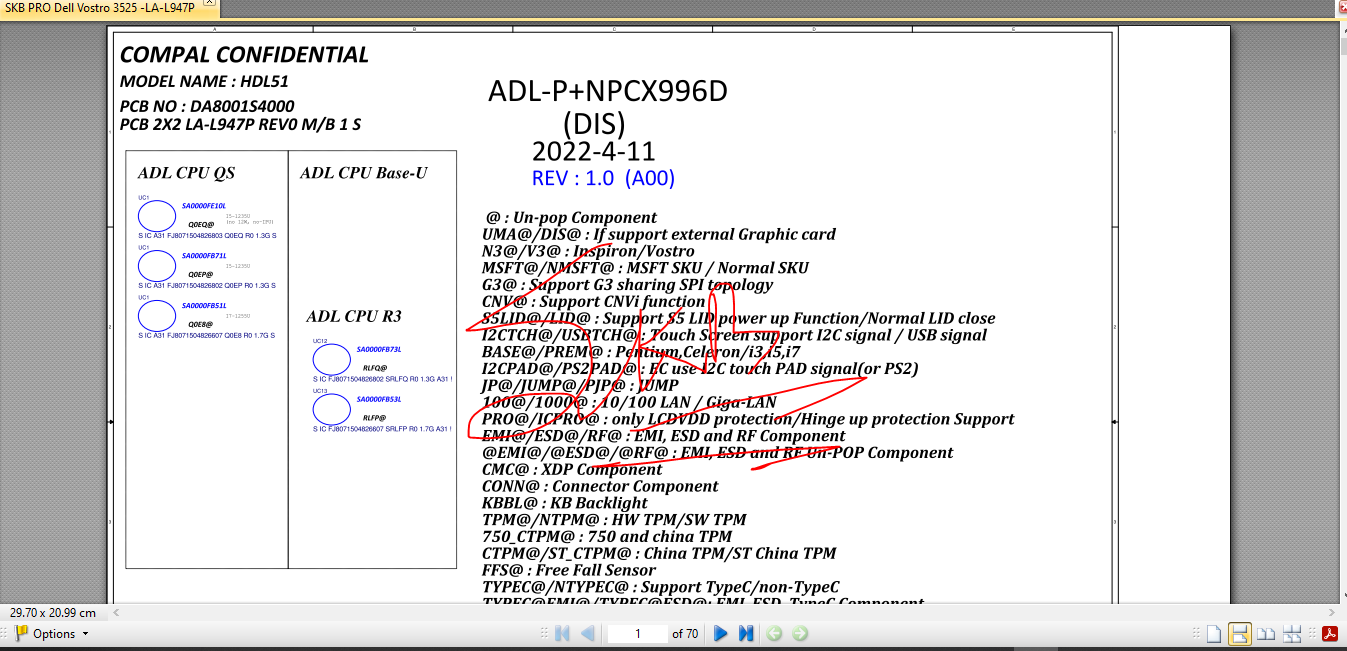Click '750_CTPM@ : 750 and china TPM' line

coord(607,537)
